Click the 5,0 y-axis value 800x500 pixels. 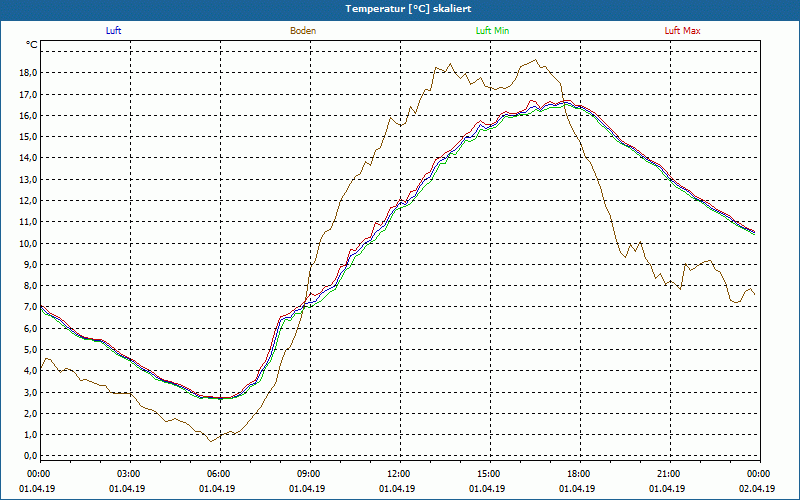point(31,349)
